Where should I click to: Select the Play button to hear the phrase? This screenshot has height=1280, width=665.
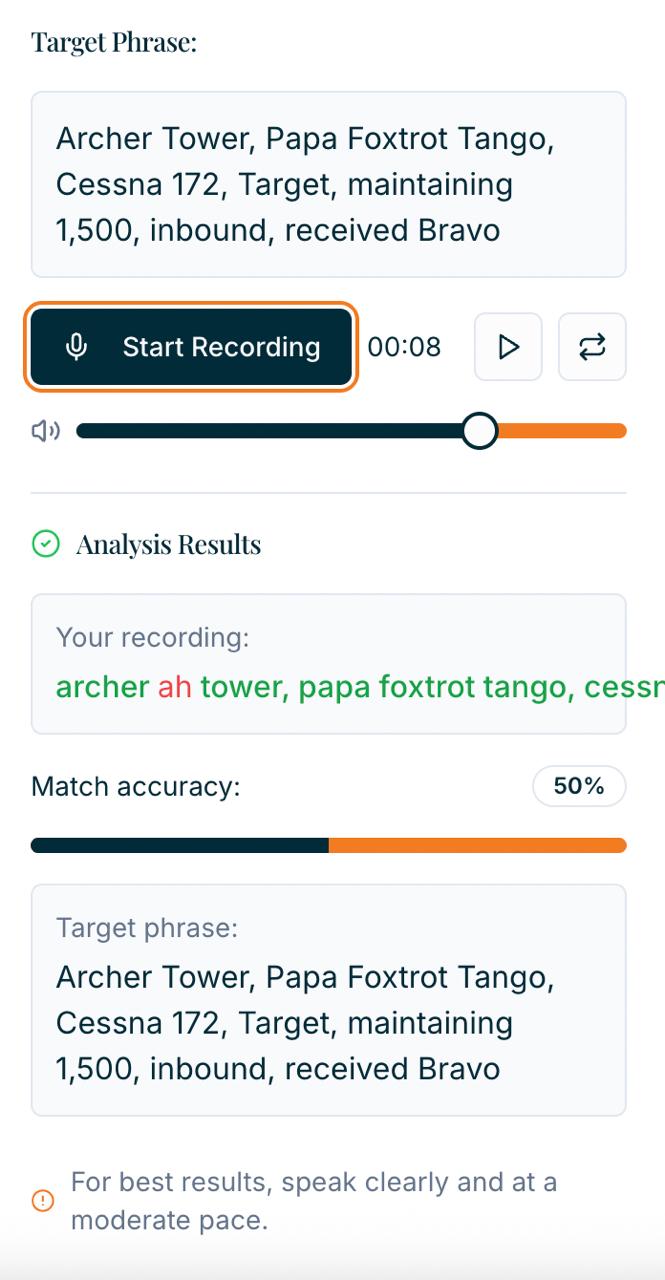point(508,347)
